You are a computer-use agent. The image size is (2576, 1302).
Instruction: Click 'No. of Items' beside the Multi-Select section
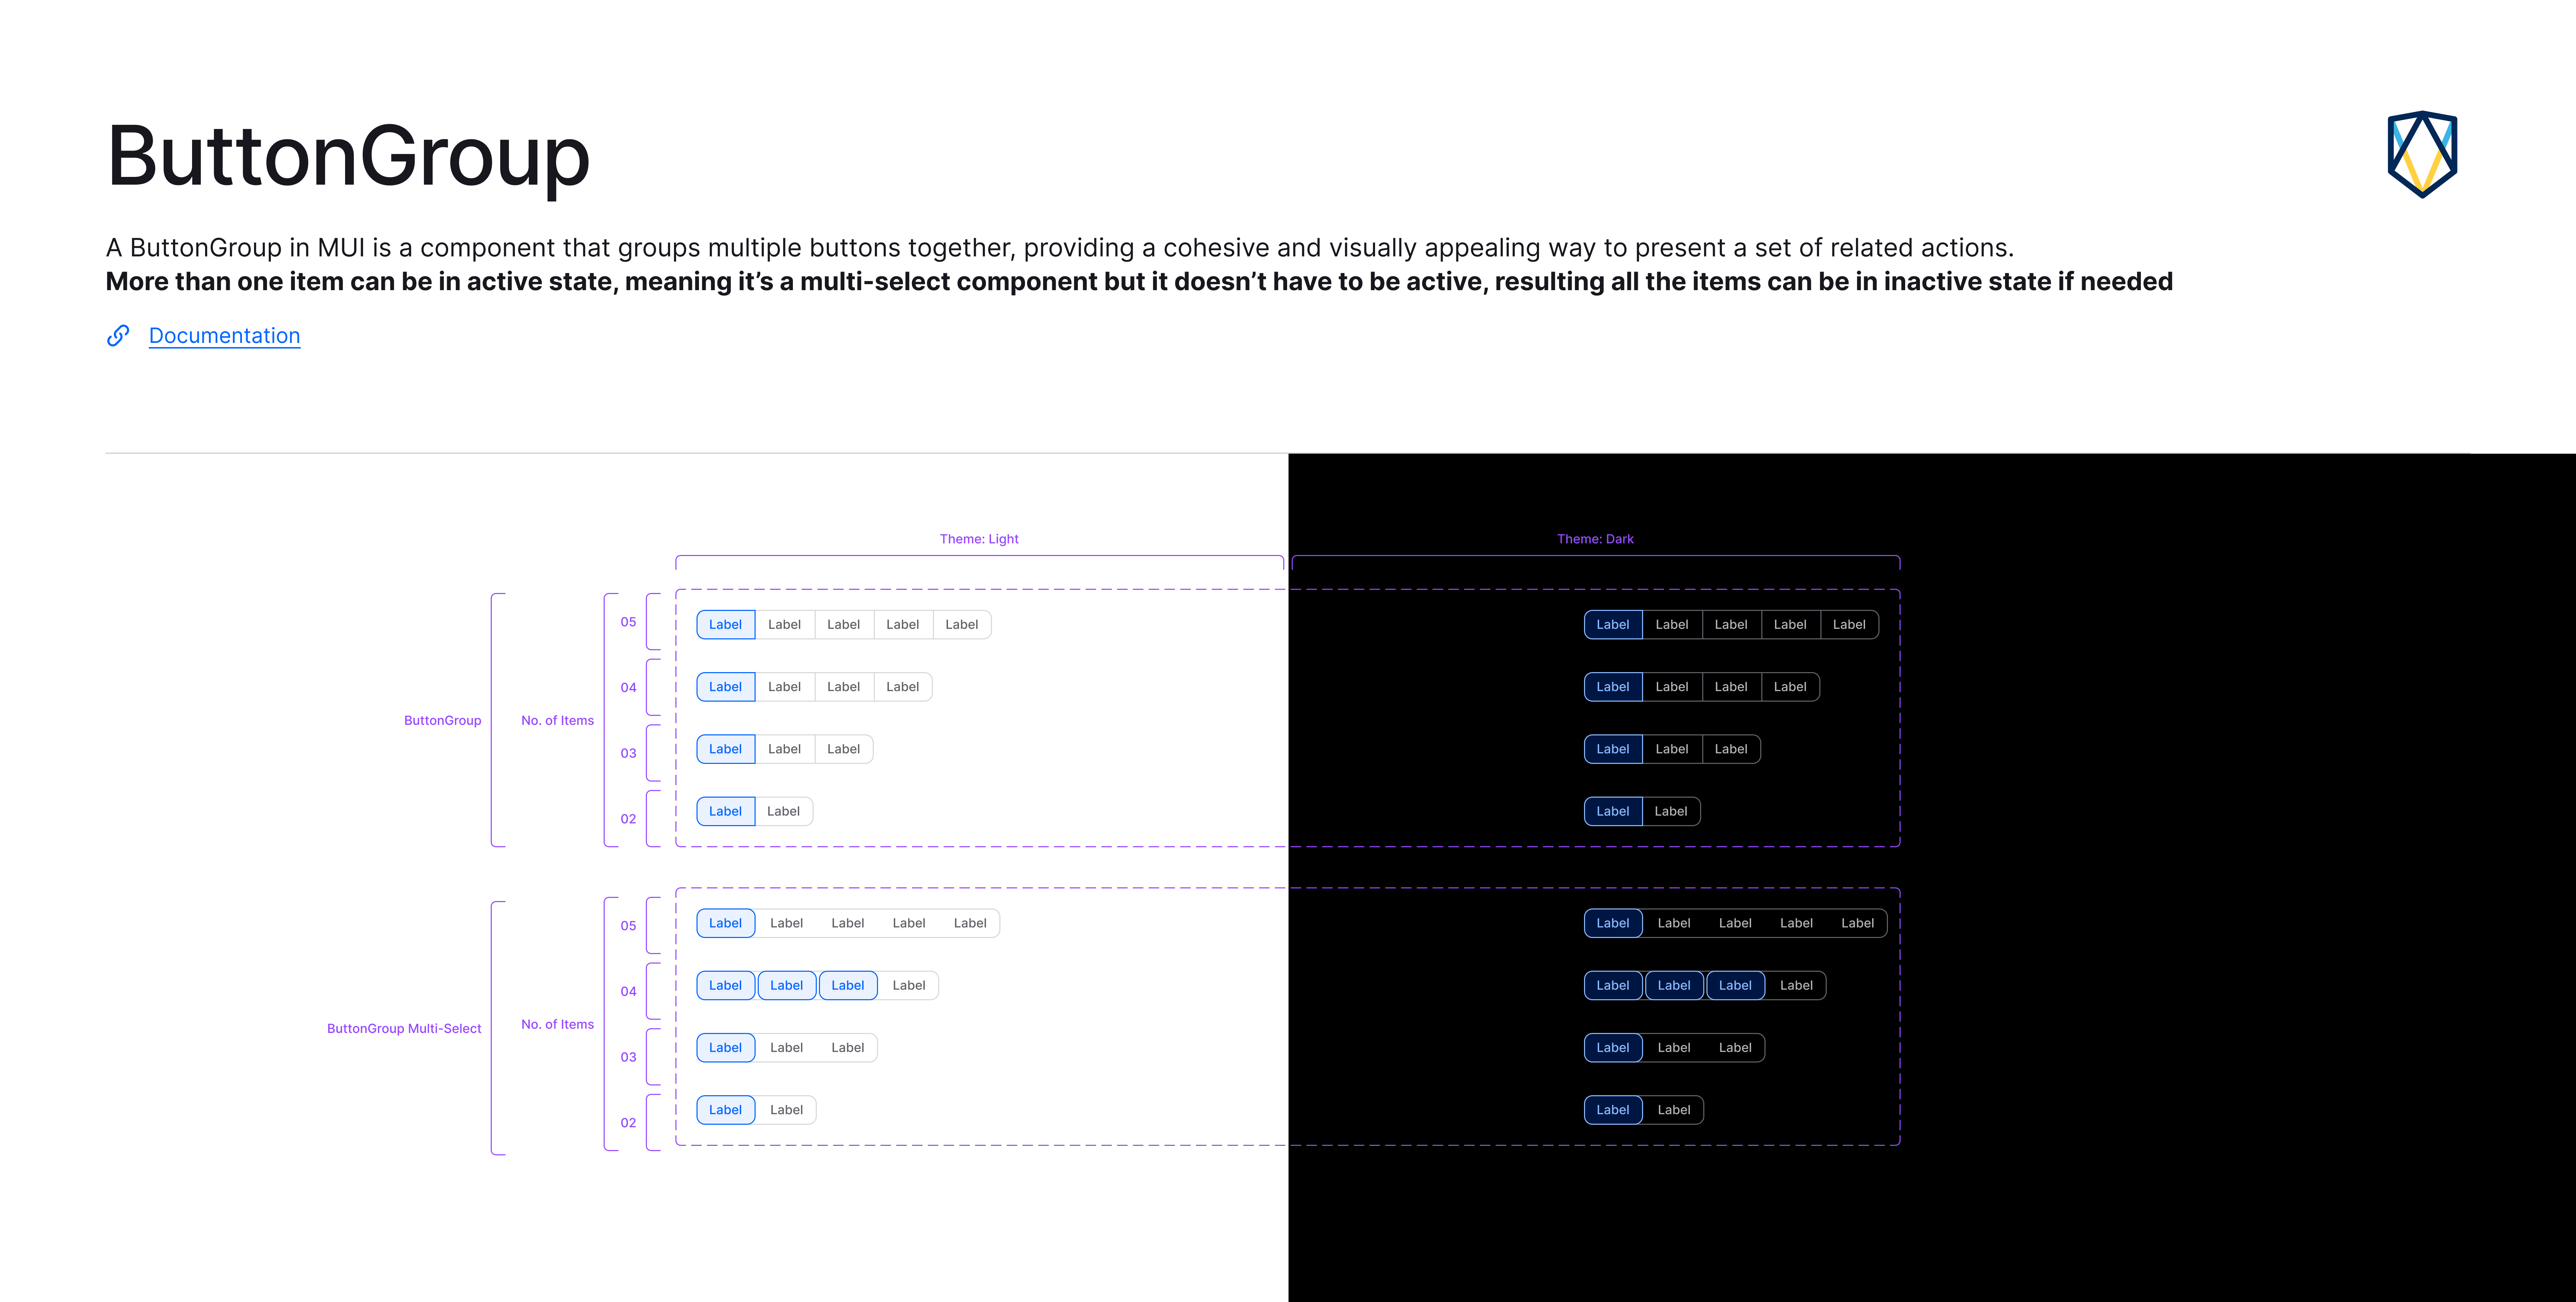(x=557, y=1024)
